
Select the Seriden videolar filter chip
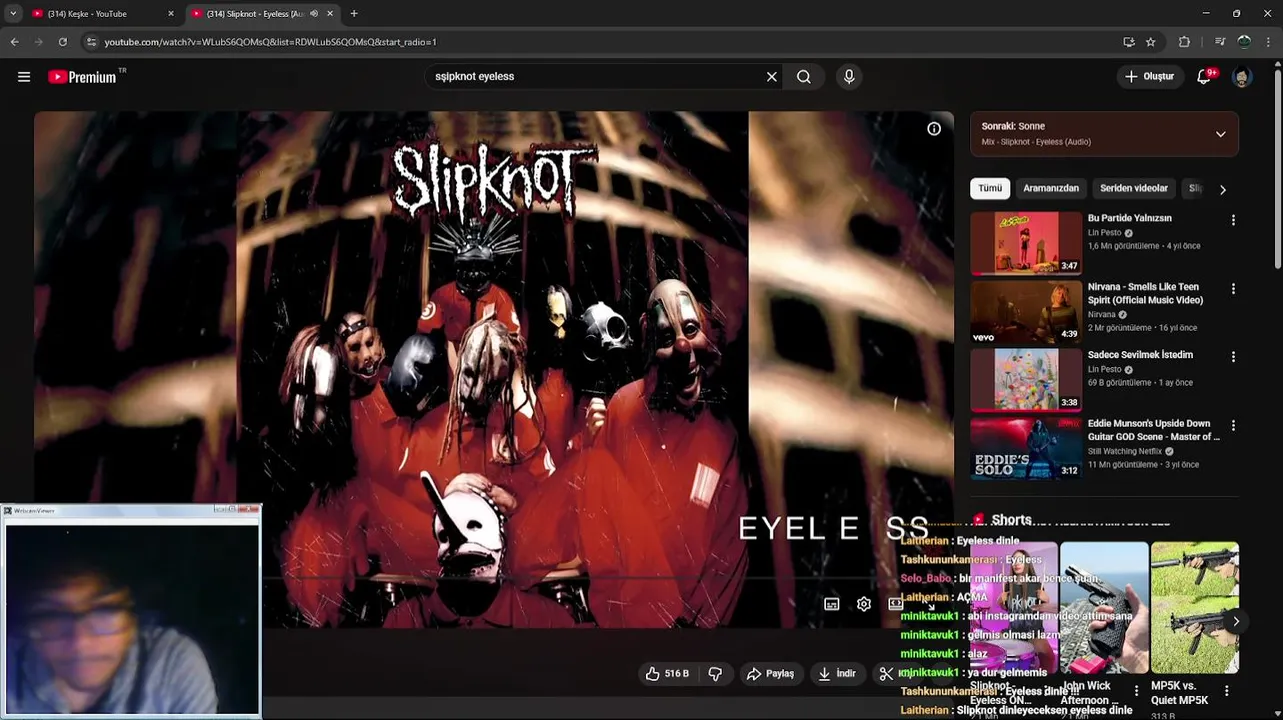click(1134, 188)
